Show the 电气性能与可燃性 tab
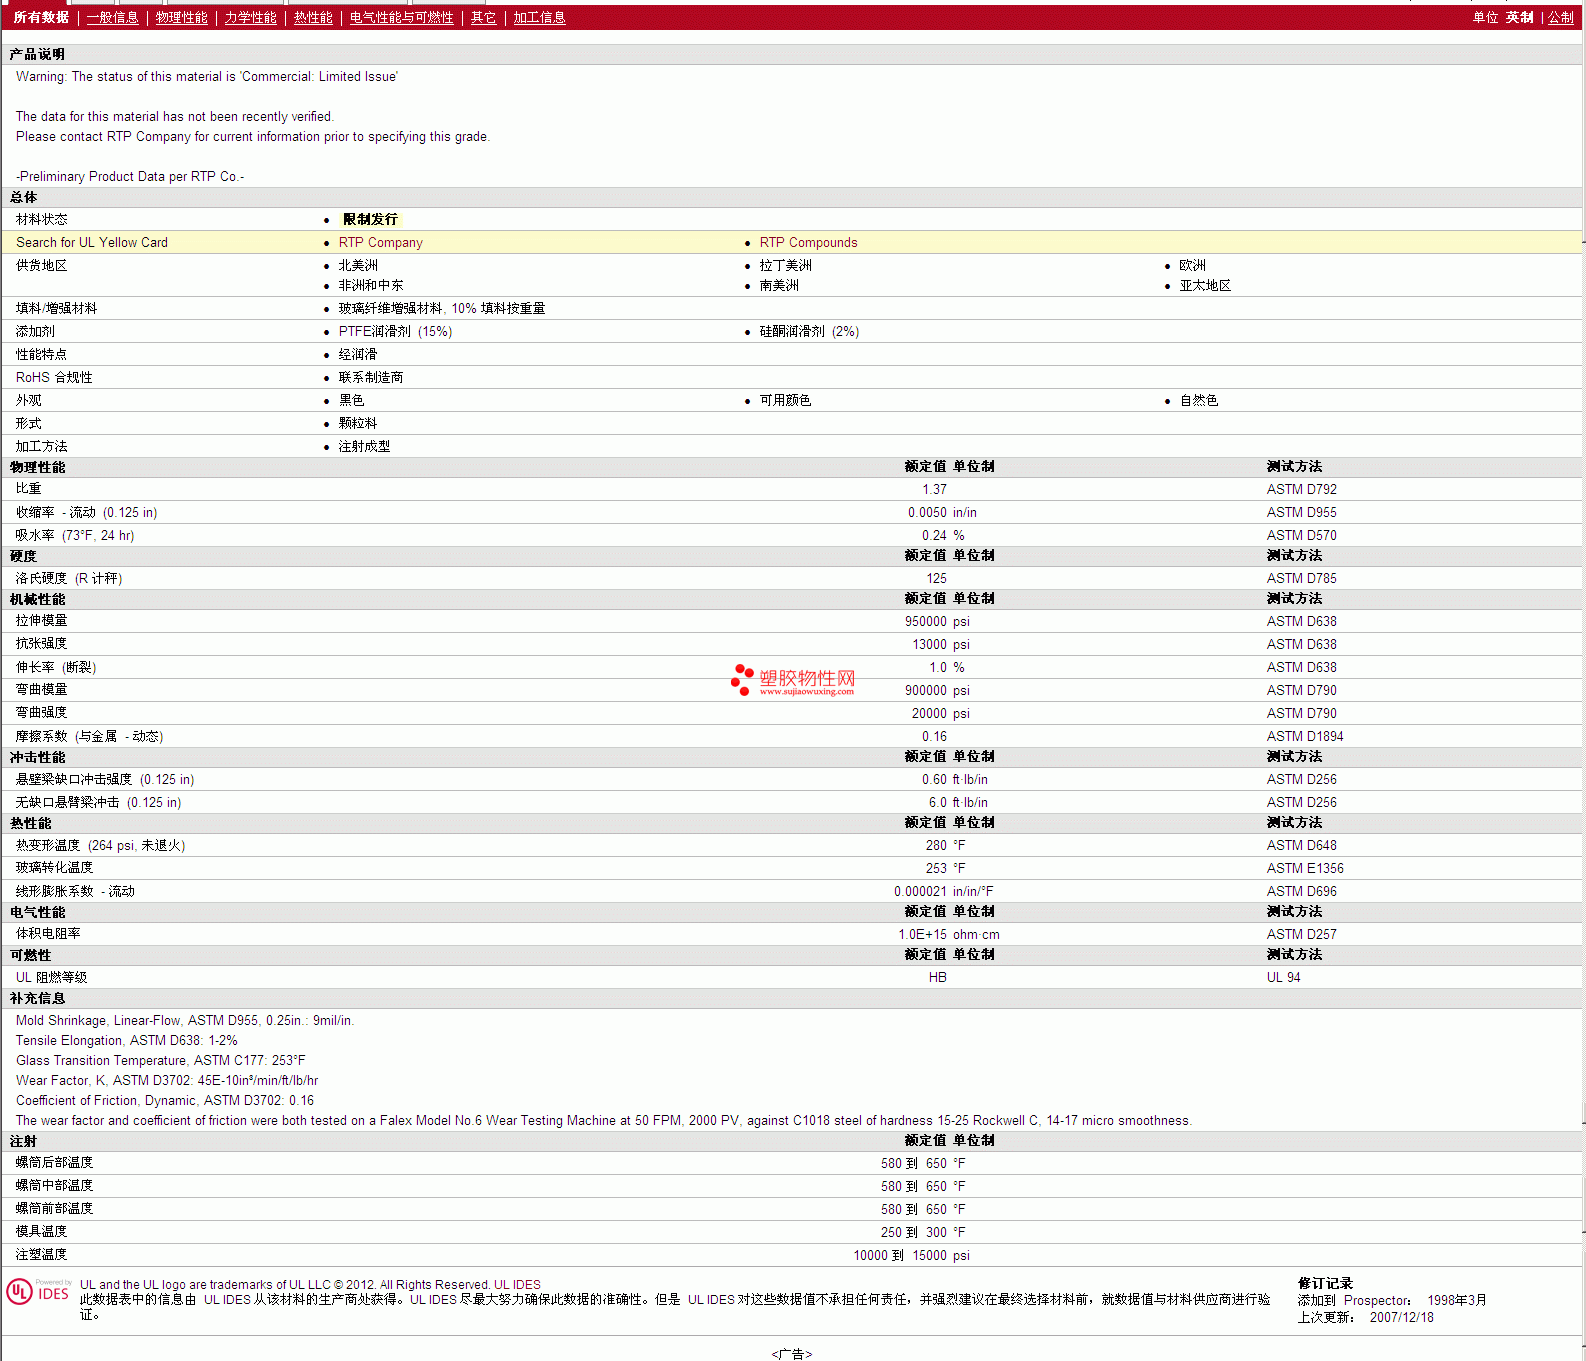Screen dimensions: 1586x1361 [401, 18]
